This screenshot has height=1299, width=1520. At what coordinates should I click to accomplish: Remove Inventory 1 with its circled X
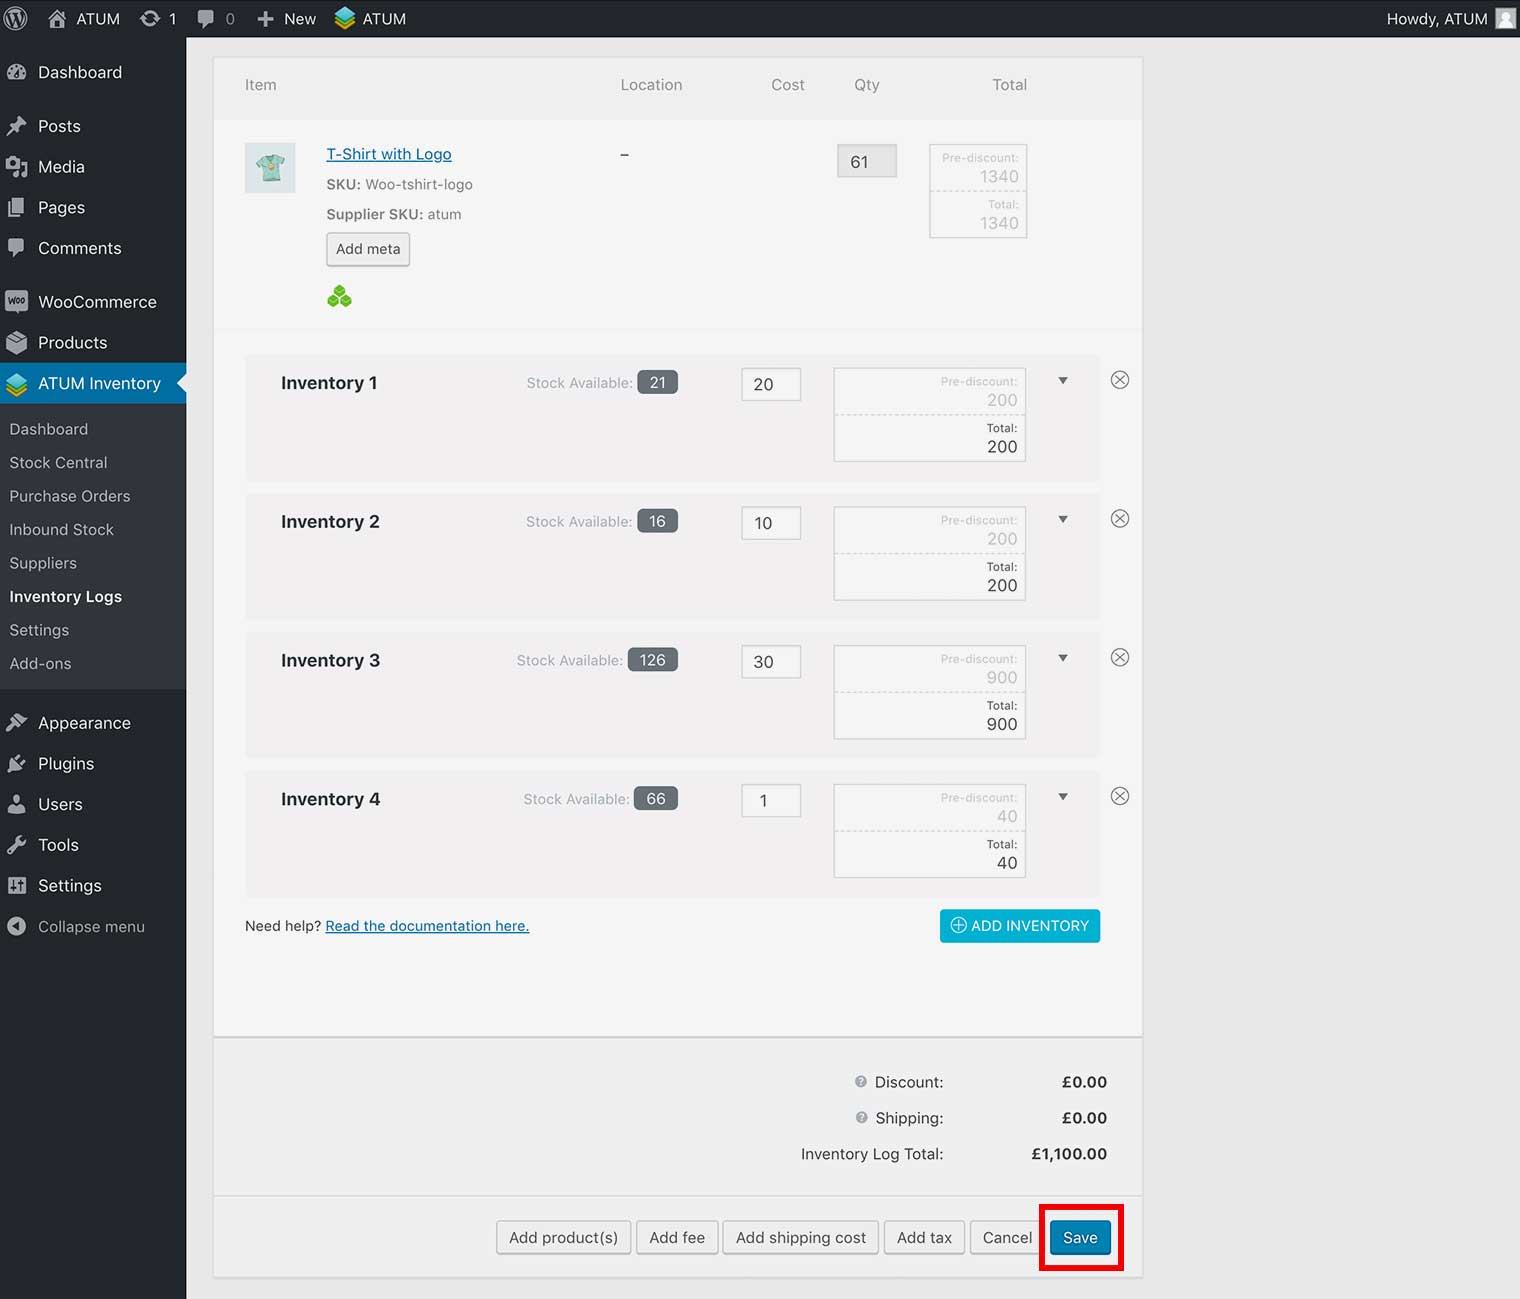(x=1120, y=380)
